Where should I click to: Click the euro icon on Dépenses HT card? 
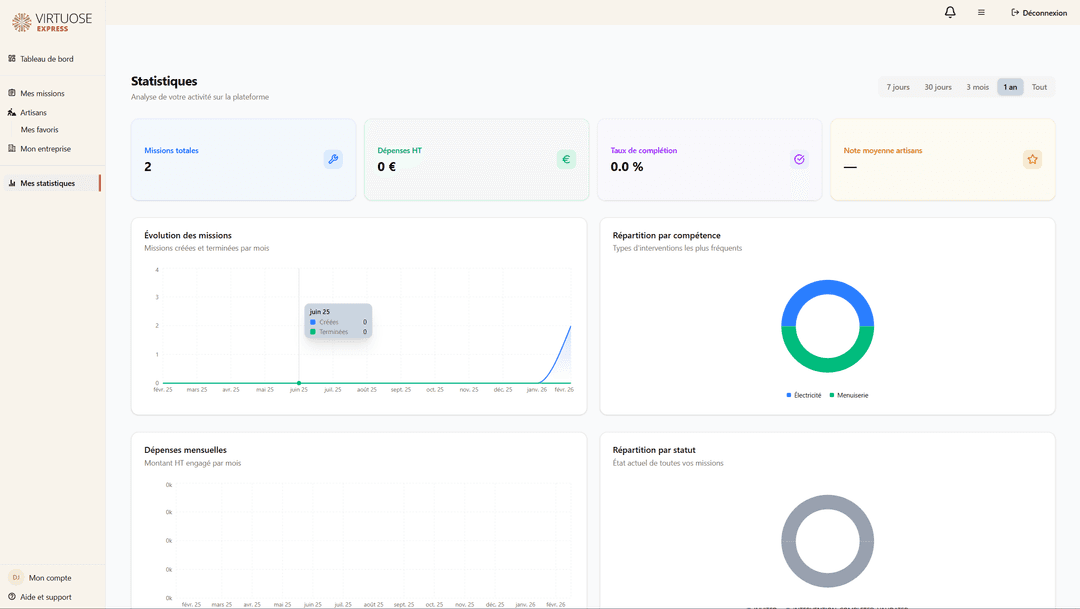(566, 159)
